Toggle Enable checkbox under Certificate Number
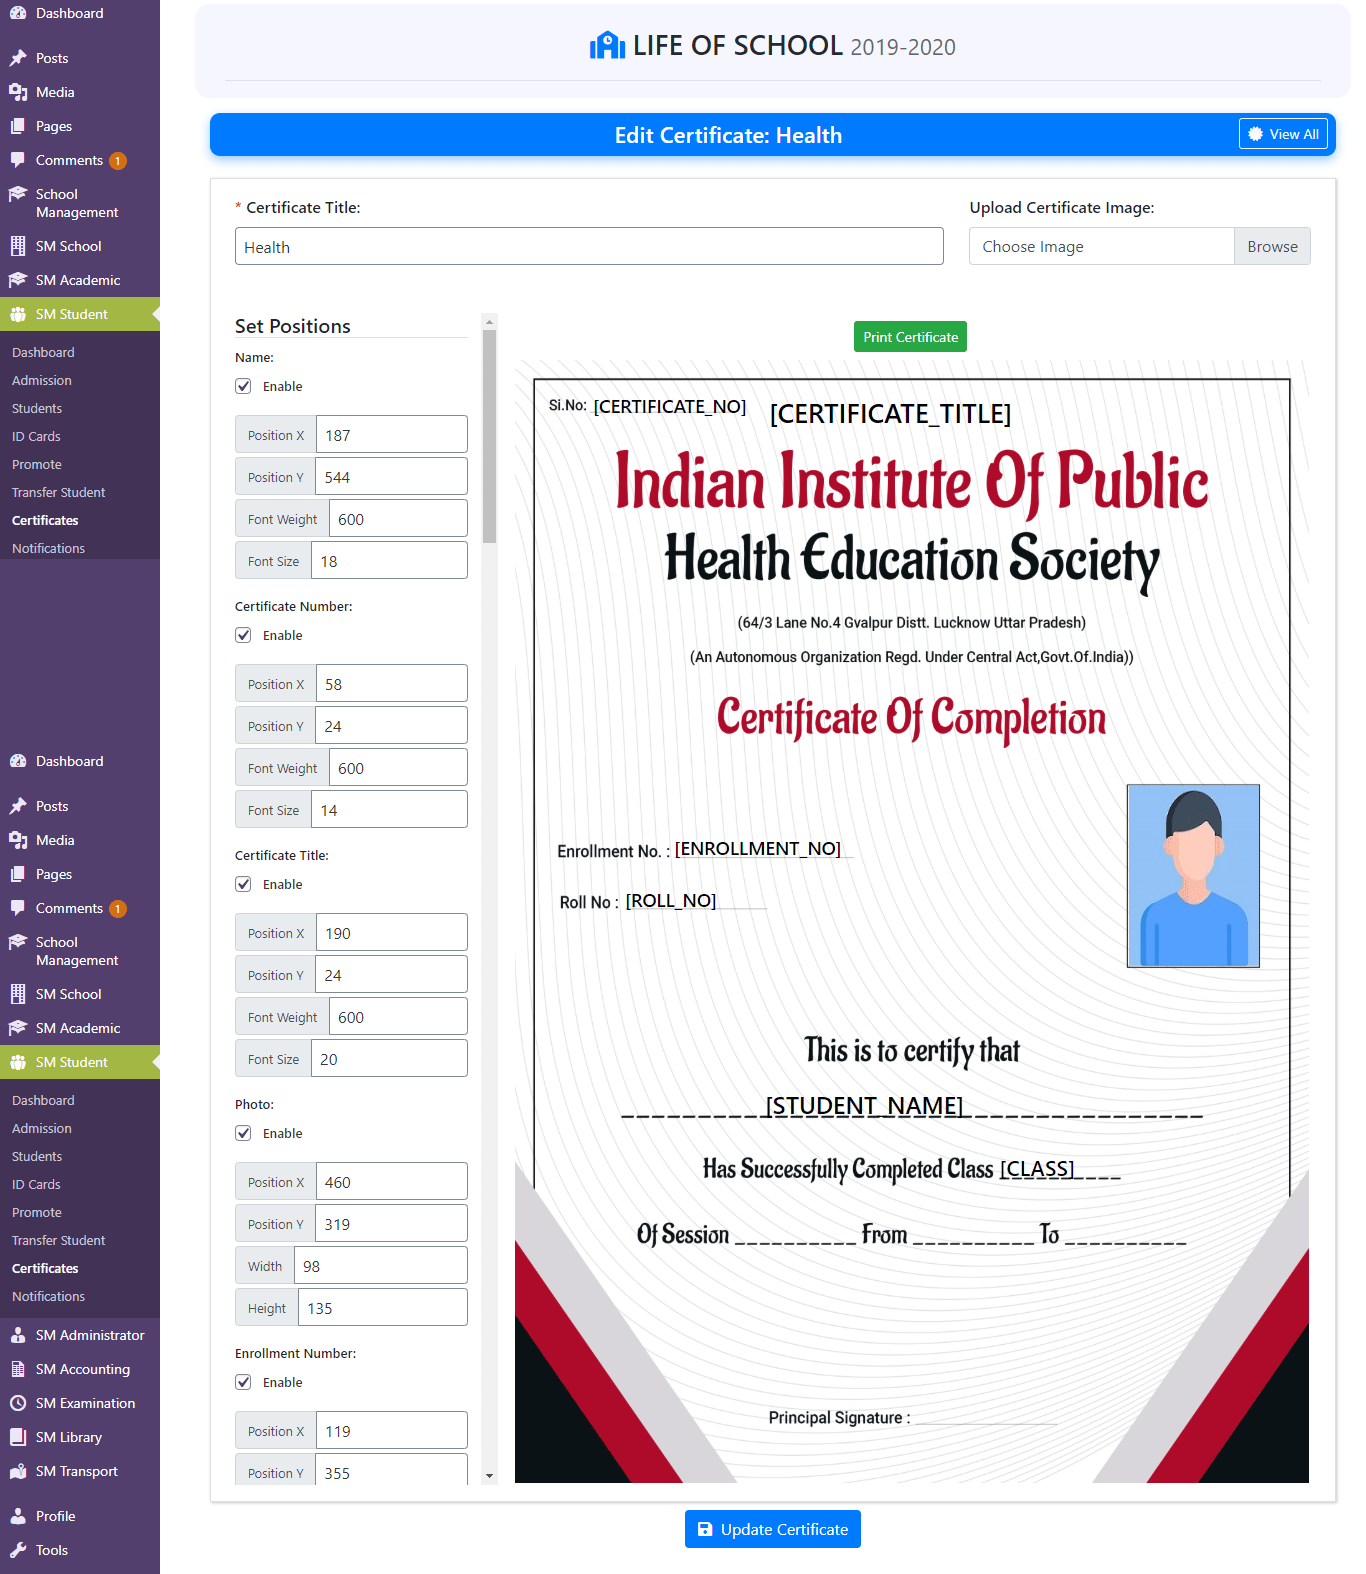 point(243,635)
